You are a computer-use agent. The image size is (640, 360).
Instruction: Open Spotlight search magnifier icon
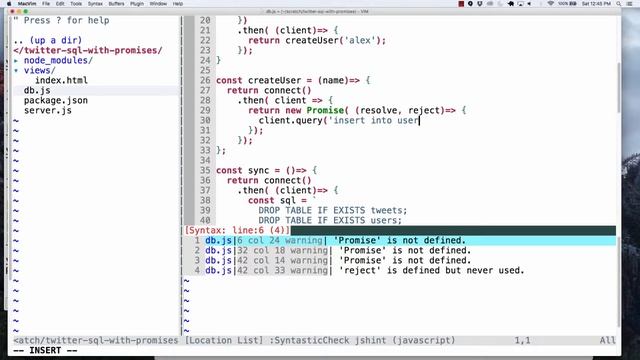pos(619,4)
